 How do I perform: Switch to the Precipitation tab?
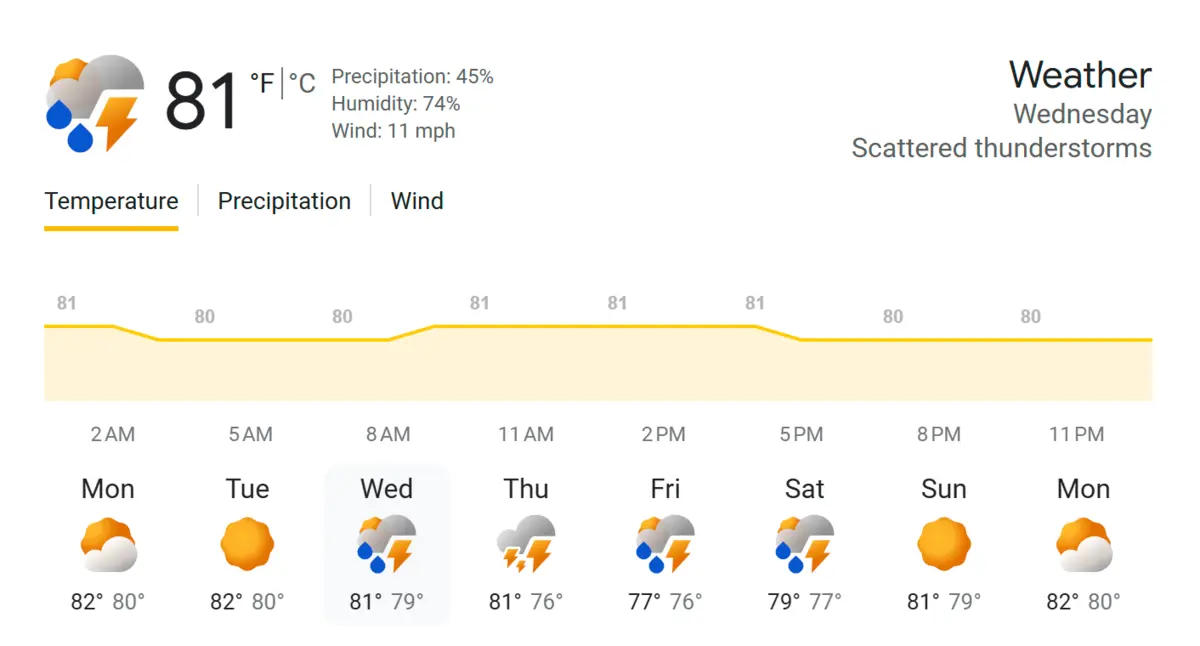[284, 201]
